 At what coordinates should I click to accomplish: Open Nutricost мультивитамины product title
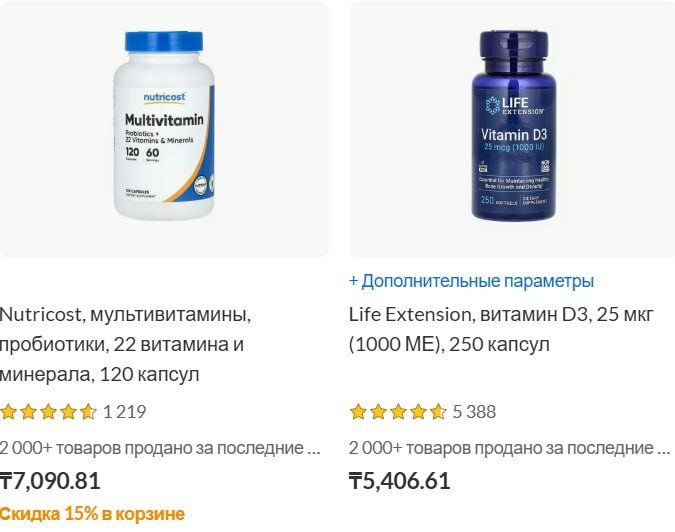(125, 344)
